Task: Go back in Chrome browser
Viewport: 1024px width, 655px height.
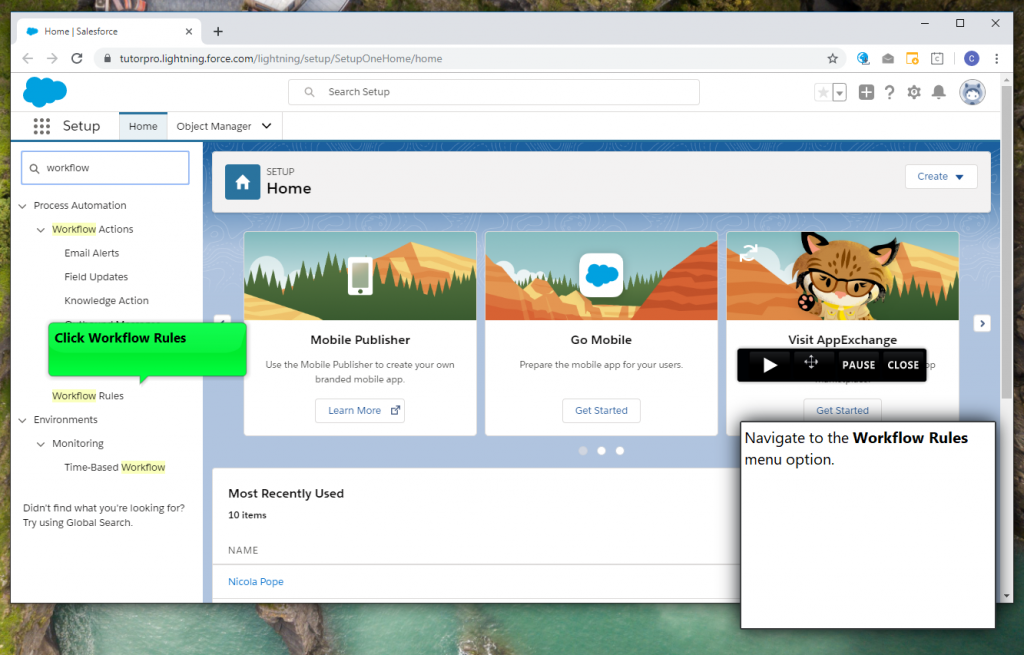Action: point(27,59)
